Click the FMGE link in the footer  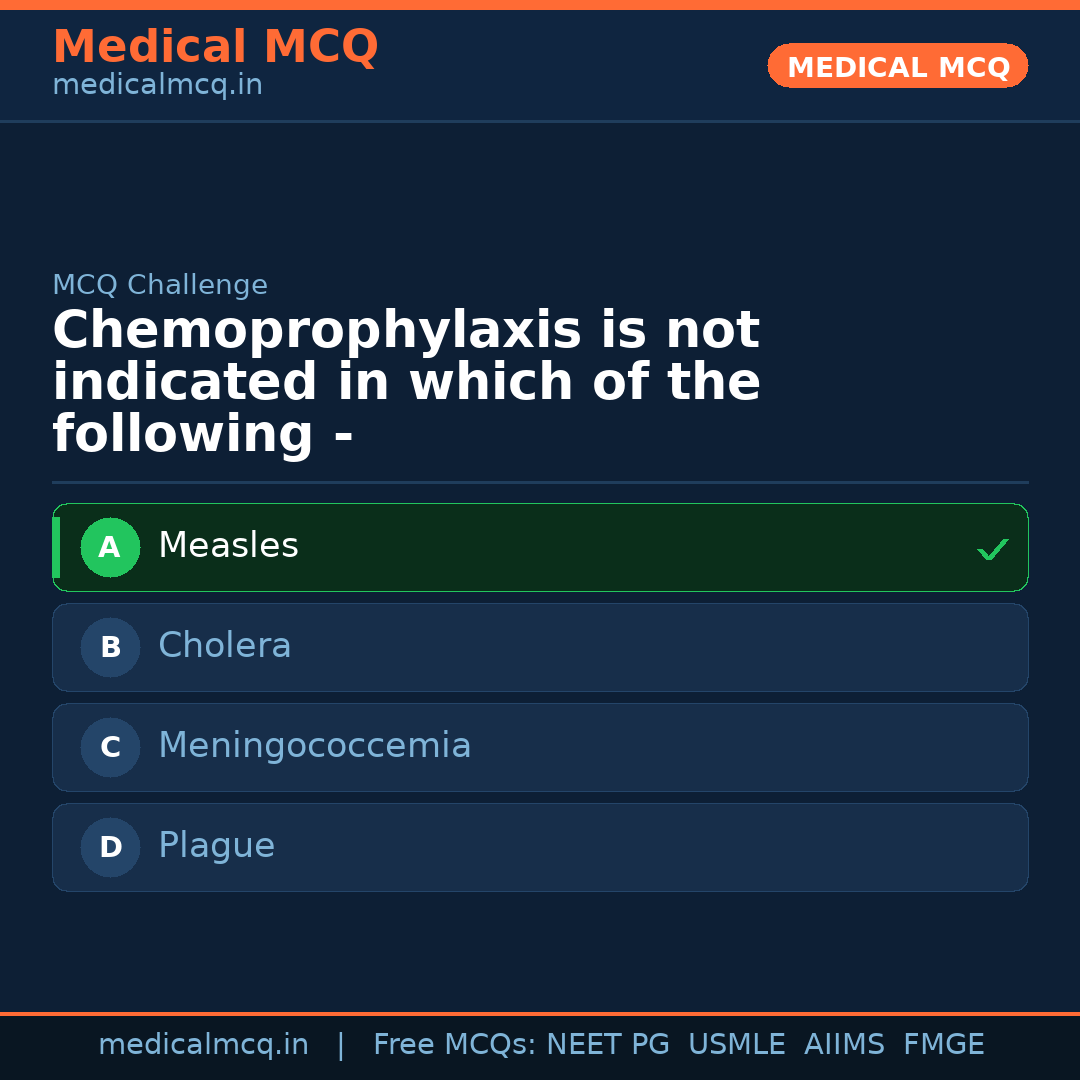click(943, 1043)
